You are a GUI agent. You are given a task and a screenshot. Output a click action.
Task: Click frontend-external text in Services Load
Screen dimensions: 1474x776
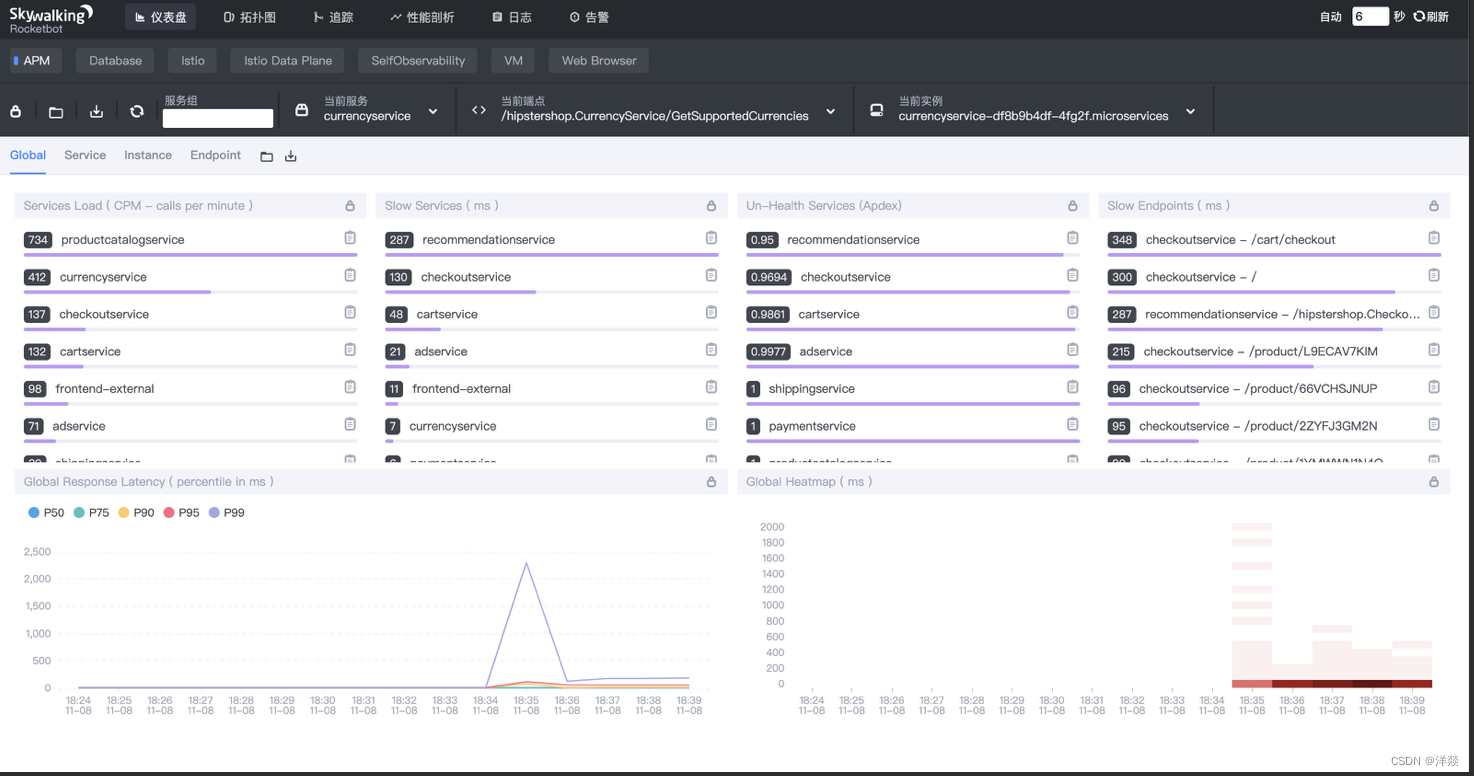tap(105, 388)
